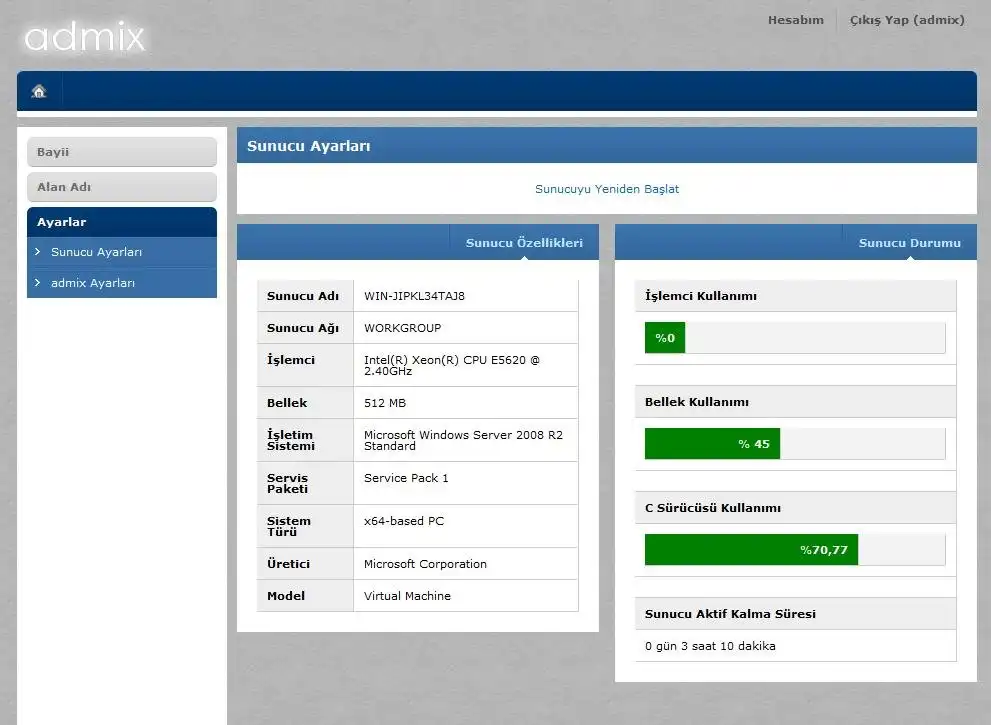
Task: Click the Üretici row label
Action: pyautogui.click(x=288, y=564)
